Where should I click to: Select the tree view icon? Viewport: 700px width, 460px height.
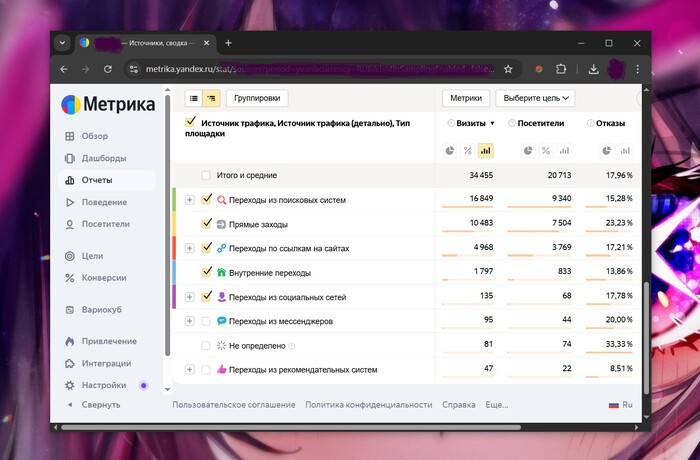point(211,98)
